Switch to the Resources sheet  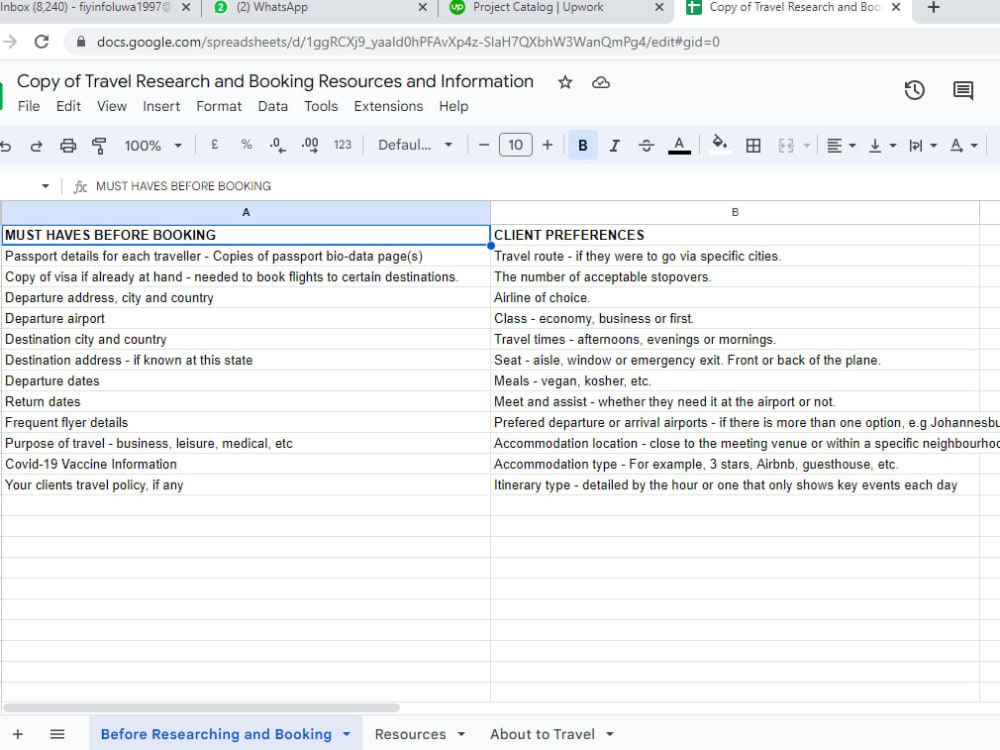412,733
